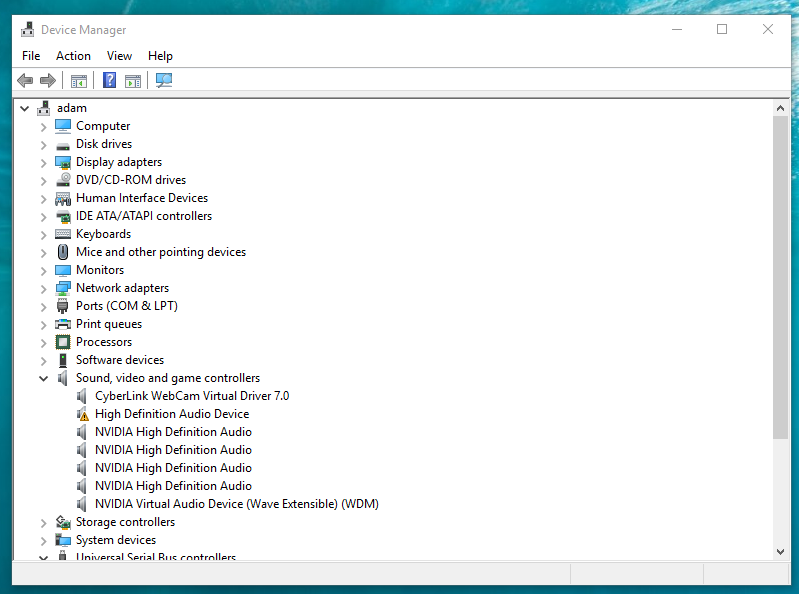Select High Definition Audio Device entry
Viewport: 799px width, 594px height.
172,414
